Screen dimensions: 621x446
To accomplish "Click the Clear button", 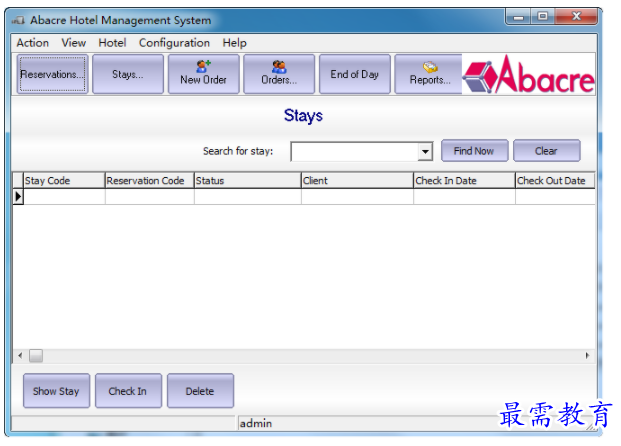I will pos(547,151).
